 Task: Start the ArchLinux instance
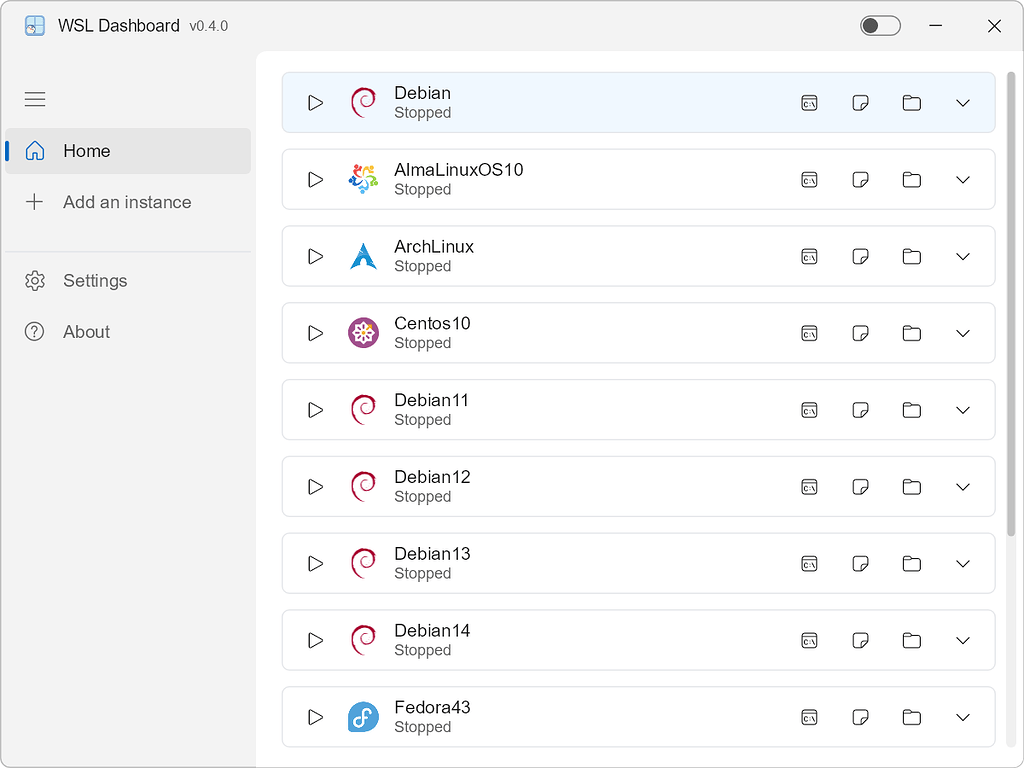click(315, 256)
